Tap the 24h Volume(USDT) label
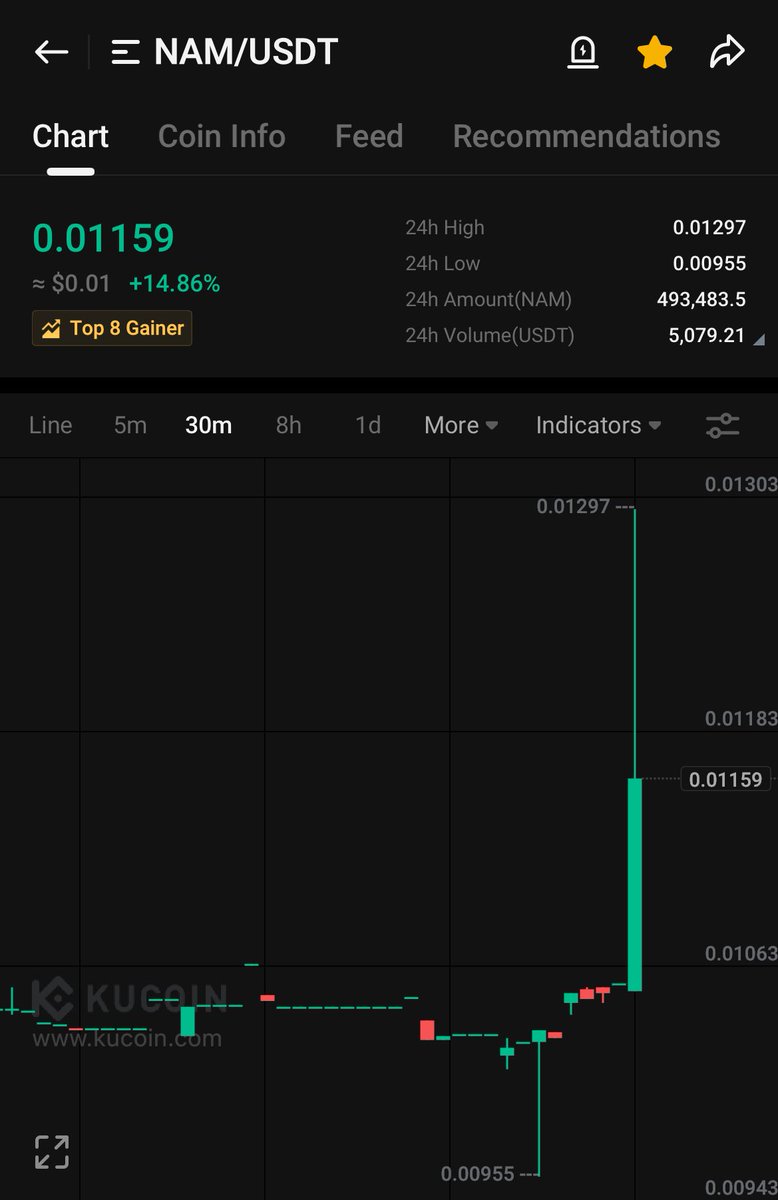778x1200 pixels. coord(490,335)
